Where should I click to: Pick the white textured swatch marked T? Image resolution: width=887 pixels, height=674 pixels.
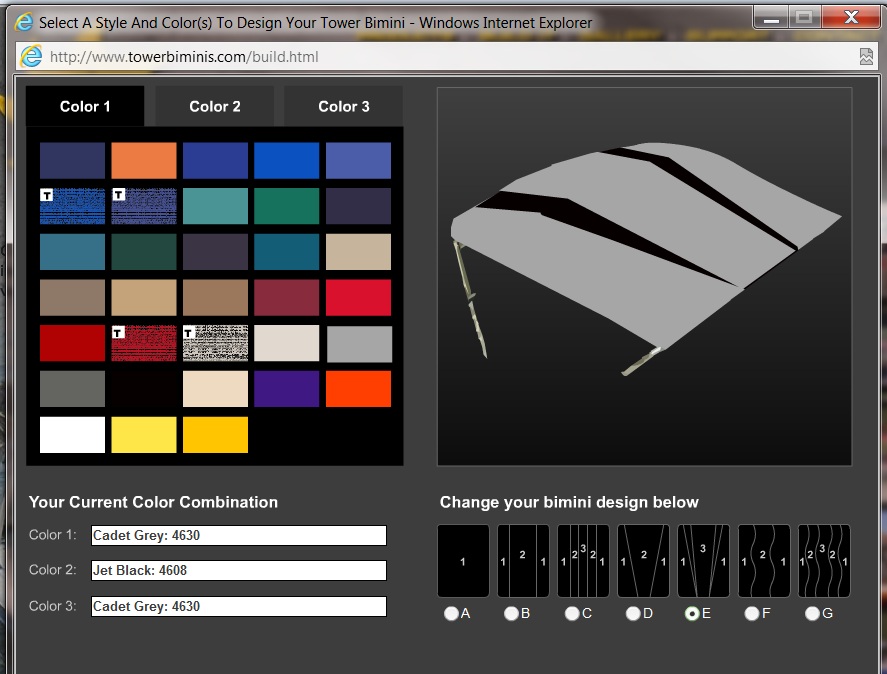[x=215, y=343]
